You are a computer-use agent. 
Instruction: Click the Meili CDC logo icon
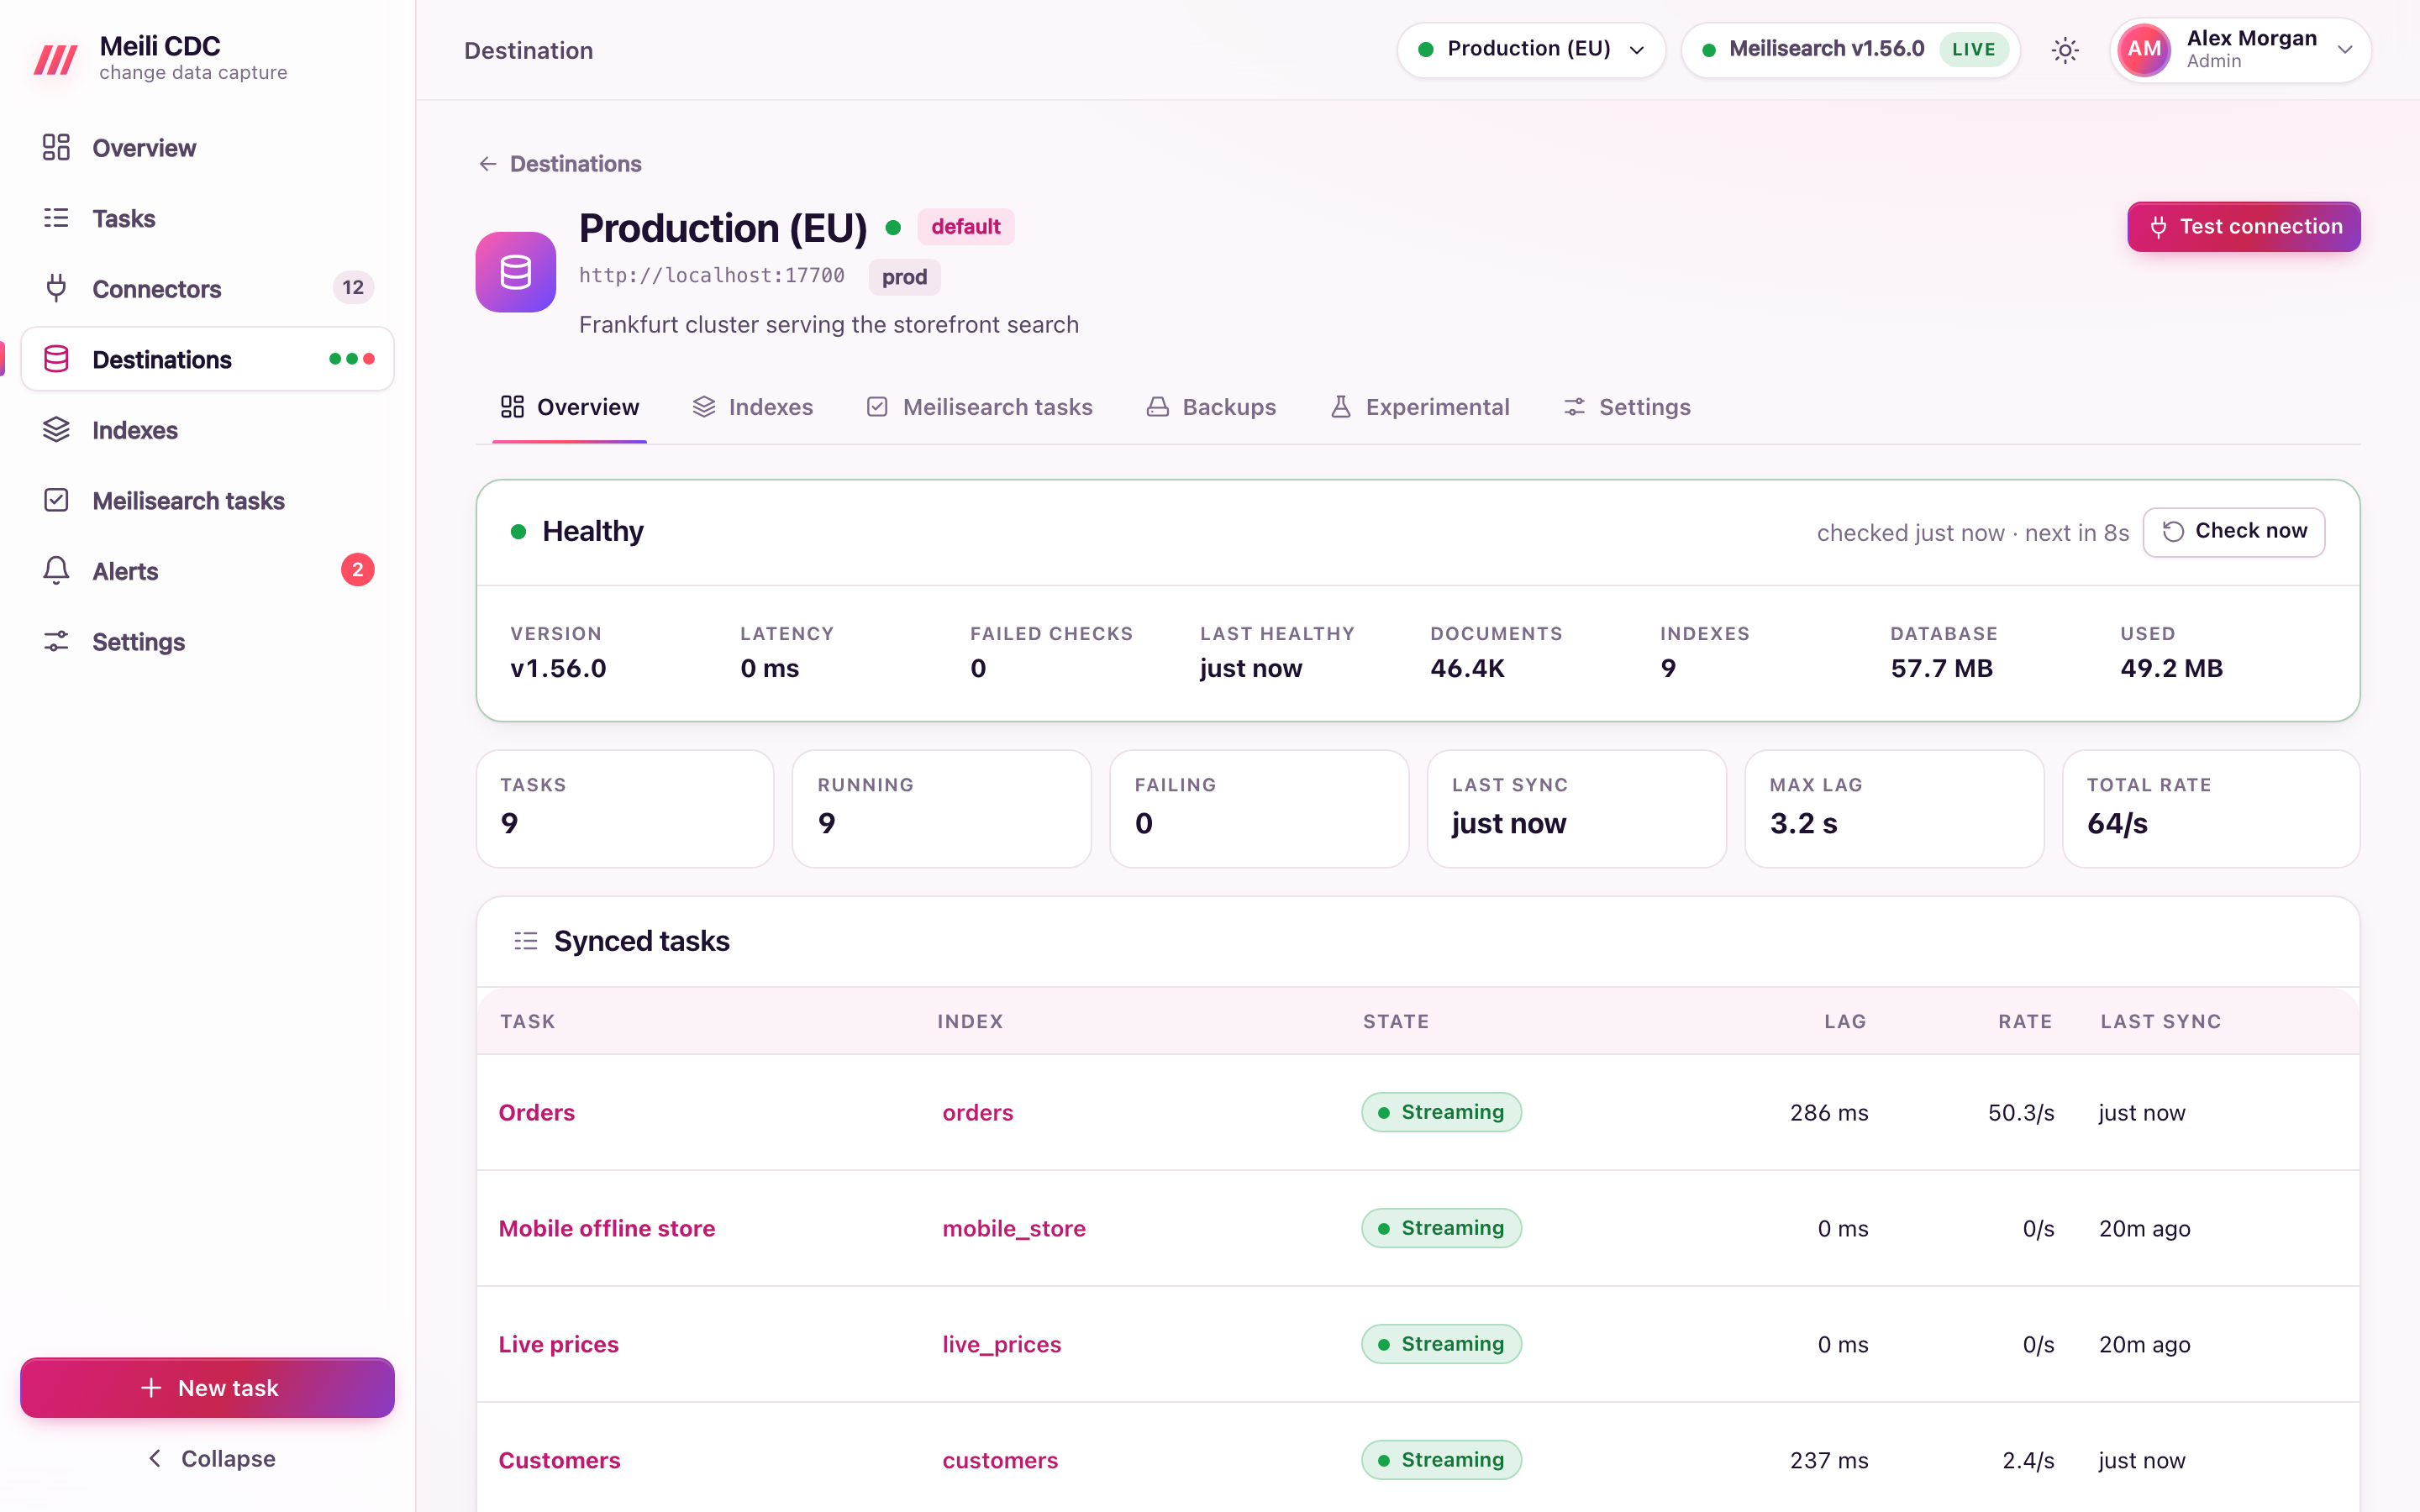(56, 59)
